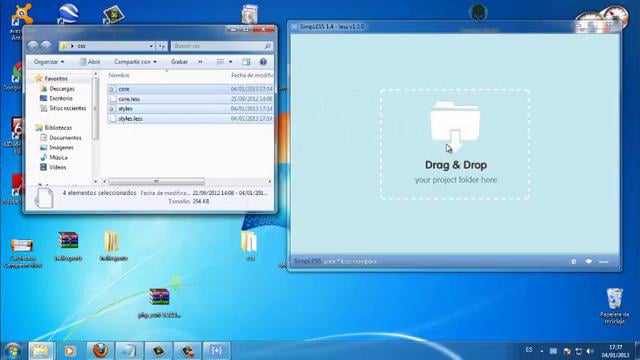Open the view options dropdown arrow
This screenshot has width=640, height=360.
click(231, 62)
